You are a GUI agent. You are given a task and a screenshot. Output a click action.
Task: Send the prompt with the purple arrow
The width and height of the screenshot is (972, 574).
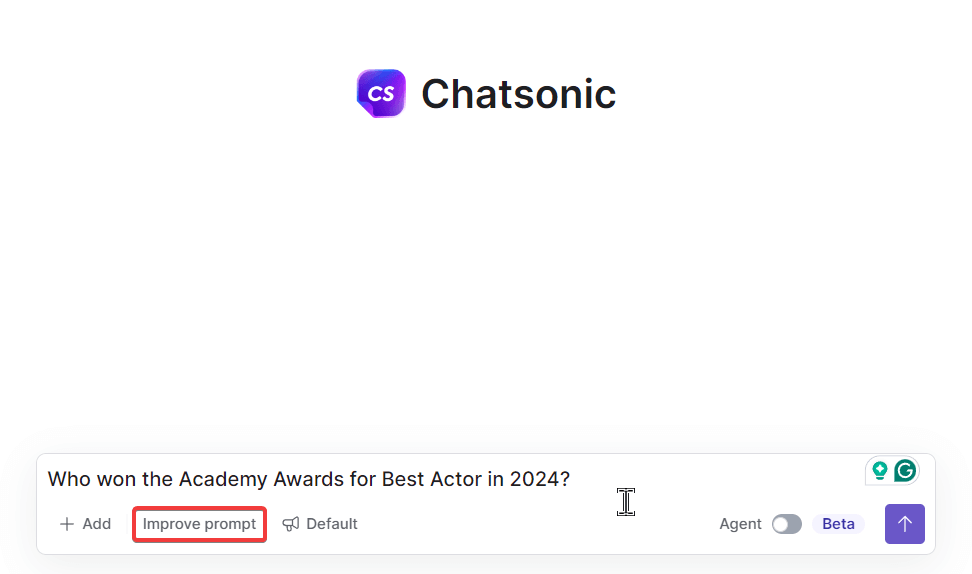pyautogui.click(x=904, y=524)
